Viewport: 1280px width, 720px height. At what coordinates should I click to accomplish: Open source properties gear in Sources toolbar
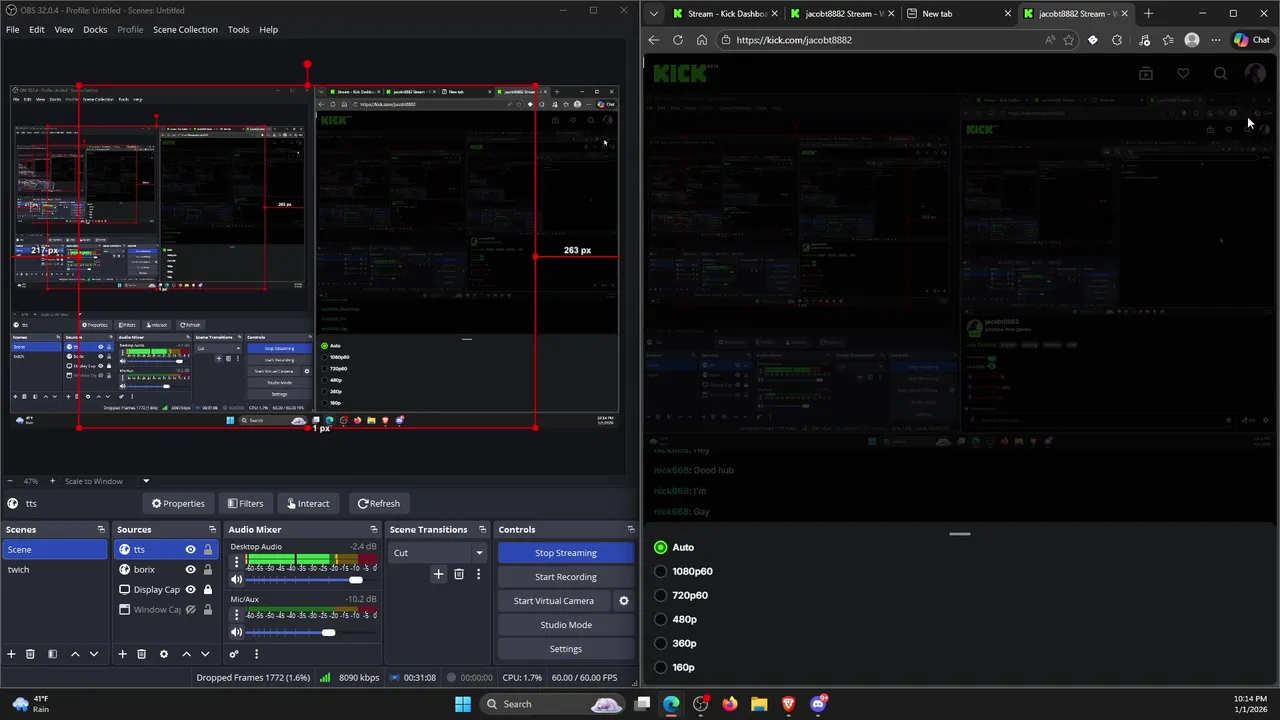pyautogui.click(x=164, y=654)
